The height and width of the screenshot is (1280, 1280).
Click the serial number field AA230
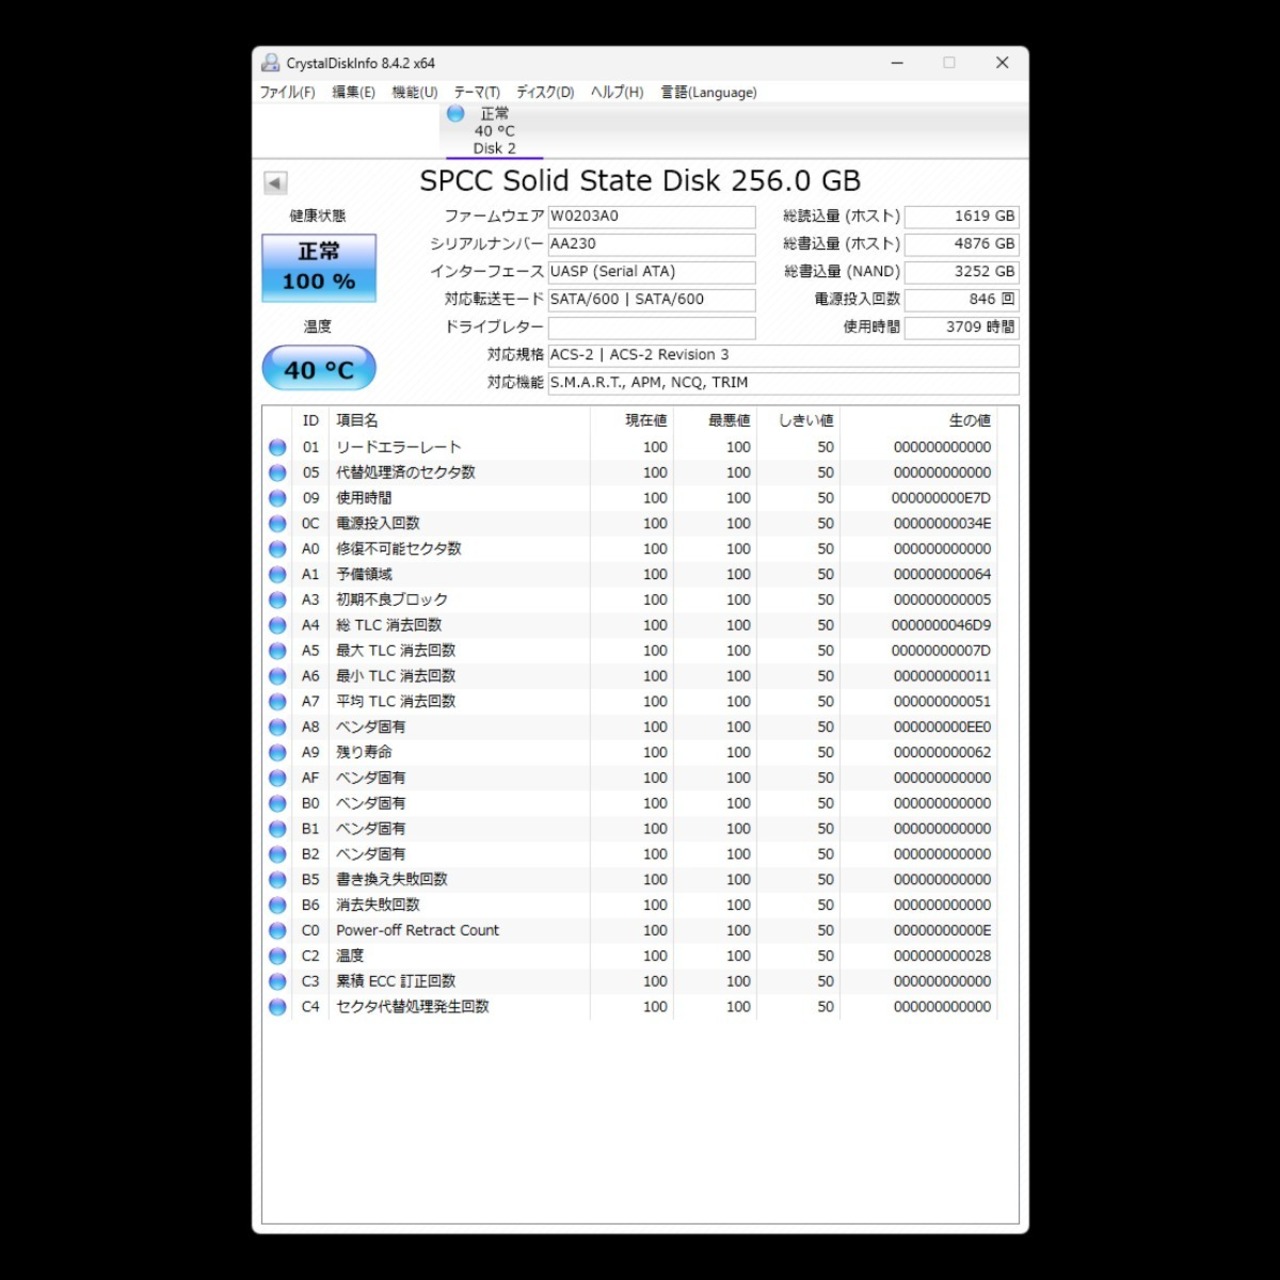click(651, 244)
